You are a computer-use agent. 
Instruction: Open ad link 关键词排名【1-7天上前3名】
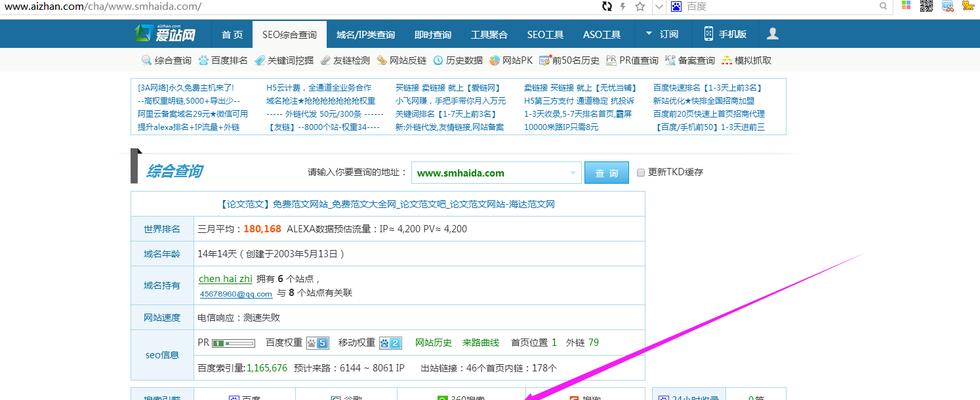point(446,114)
